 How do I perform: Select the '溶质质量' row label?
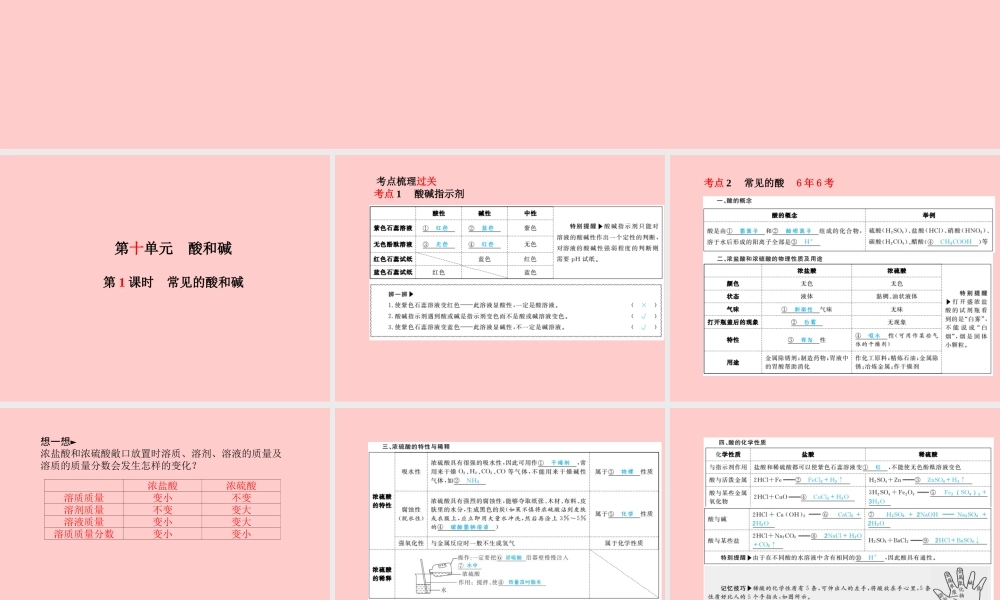pos(84,497)
